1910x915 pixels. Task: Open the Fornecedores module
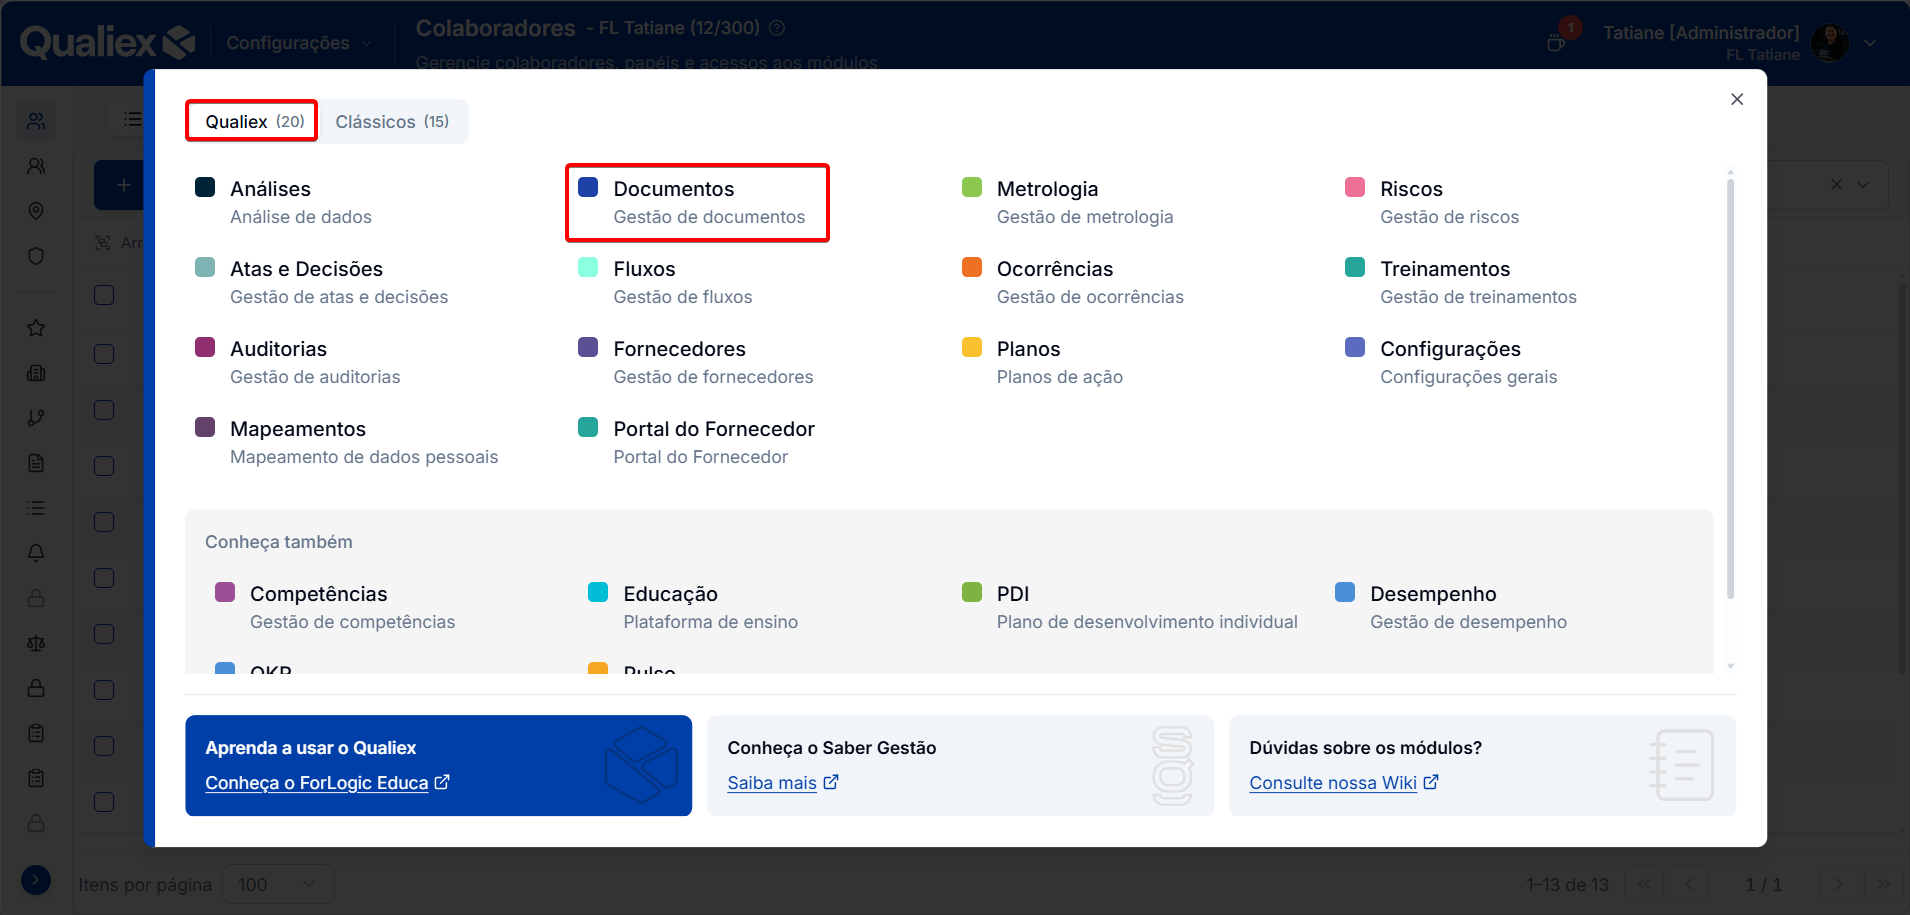pos(697,362)
